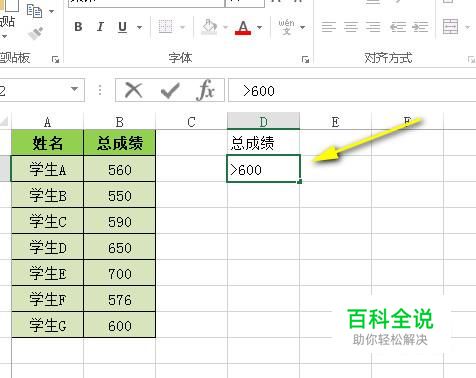Click the Copy icon
The image size is (476, 378).
click(x=34, y=11)
